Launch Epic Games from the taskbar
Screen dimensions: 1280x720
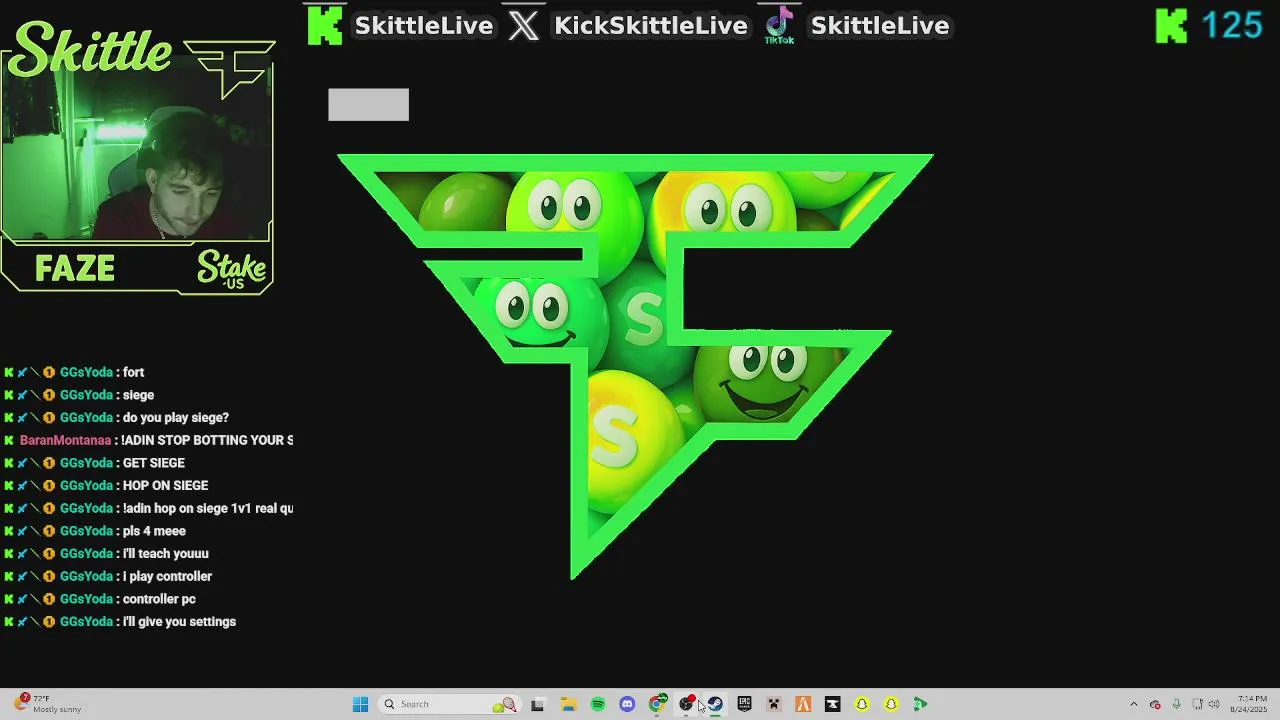(744, 704)
